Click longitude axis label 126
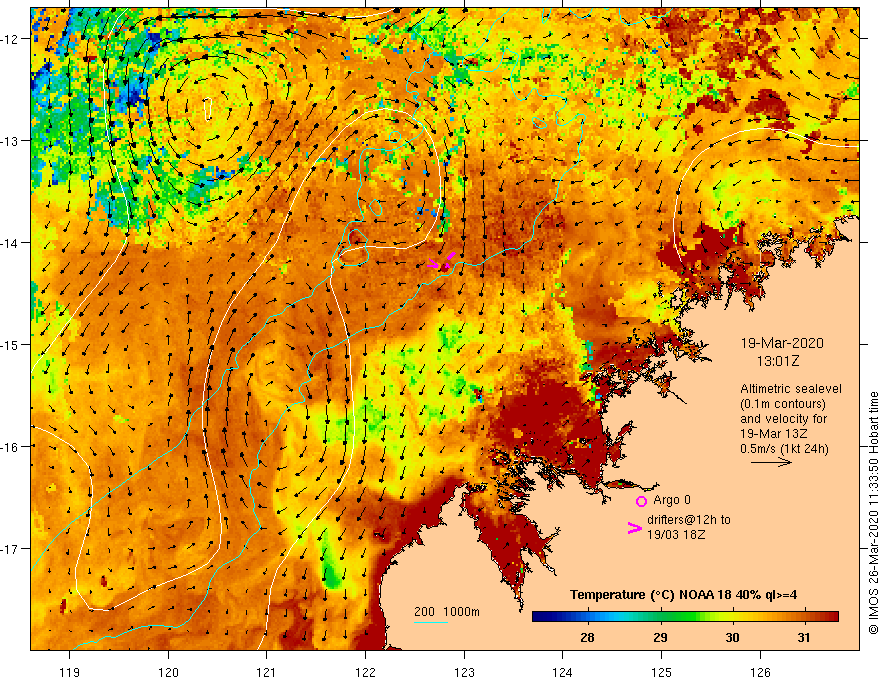Image resolution: width=880 pixels, height=680 pixels. point(760,672)
